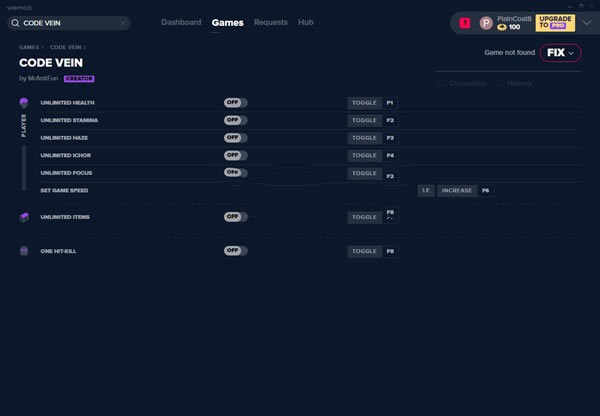Viewport: 600px width, 416px height.
Task: Expand the account dropdown chevron
Action: tap(586, 23)
